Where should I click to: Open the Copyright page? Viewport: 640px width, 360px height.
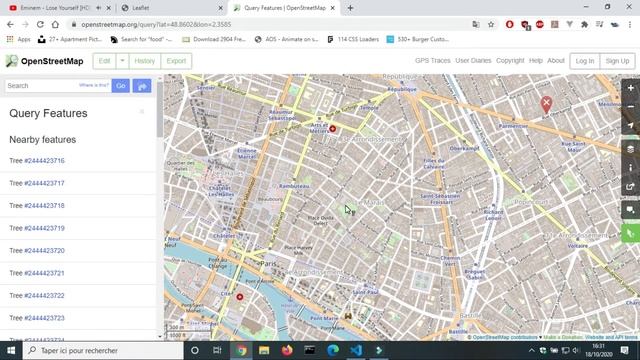tap(510, 60)
